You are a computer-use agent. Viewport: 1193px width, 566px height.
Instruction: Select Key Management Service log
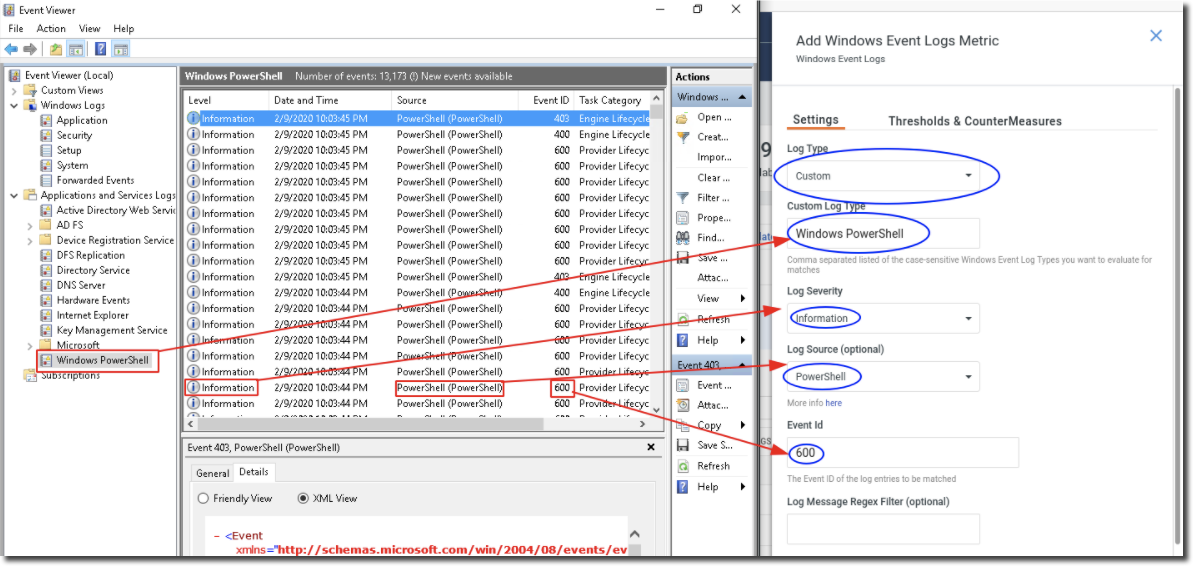tap(111, 330)
